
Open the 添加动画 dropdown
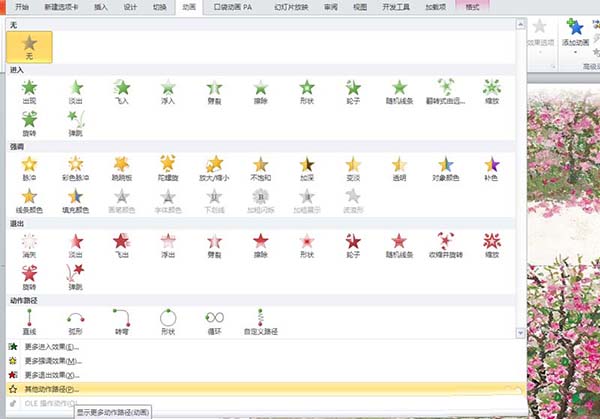pyautogui.click(x=575, y=36)
